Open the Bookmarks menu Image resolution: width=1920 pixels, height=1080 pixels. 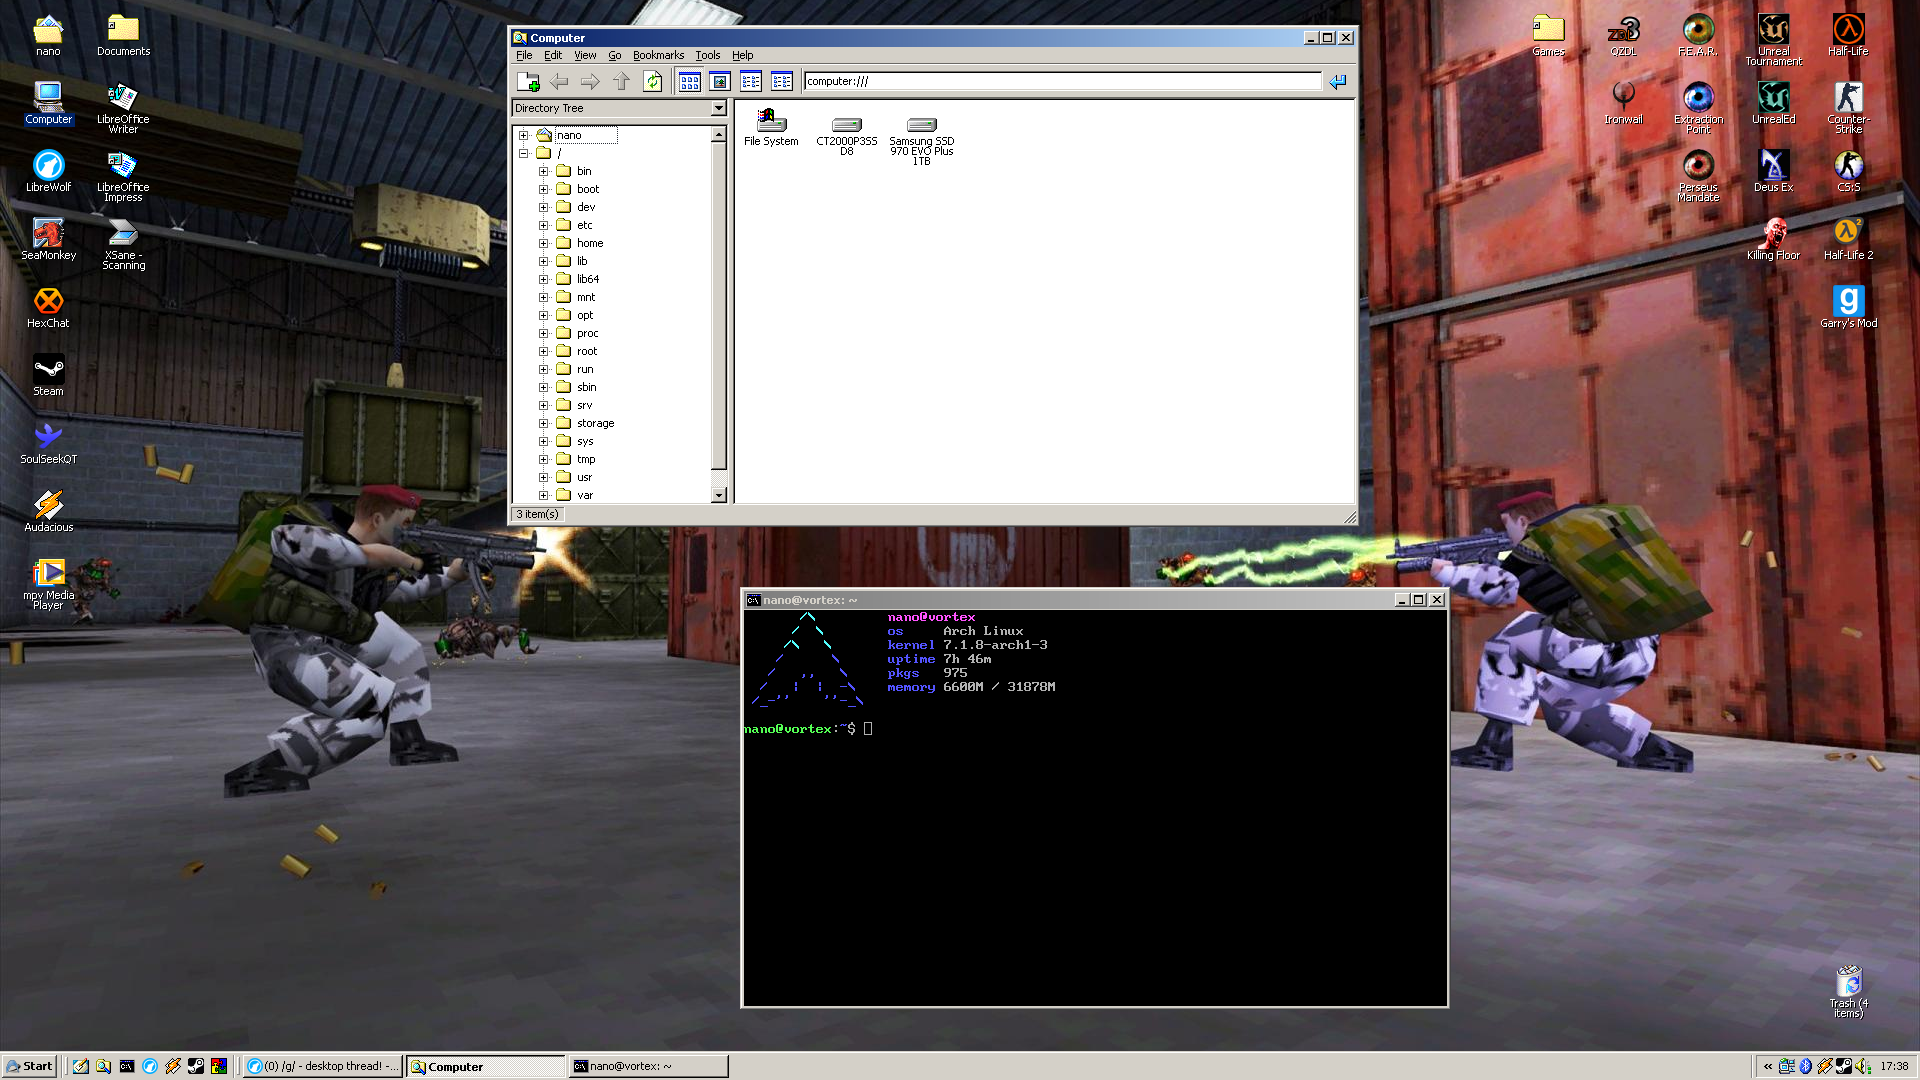658,55
